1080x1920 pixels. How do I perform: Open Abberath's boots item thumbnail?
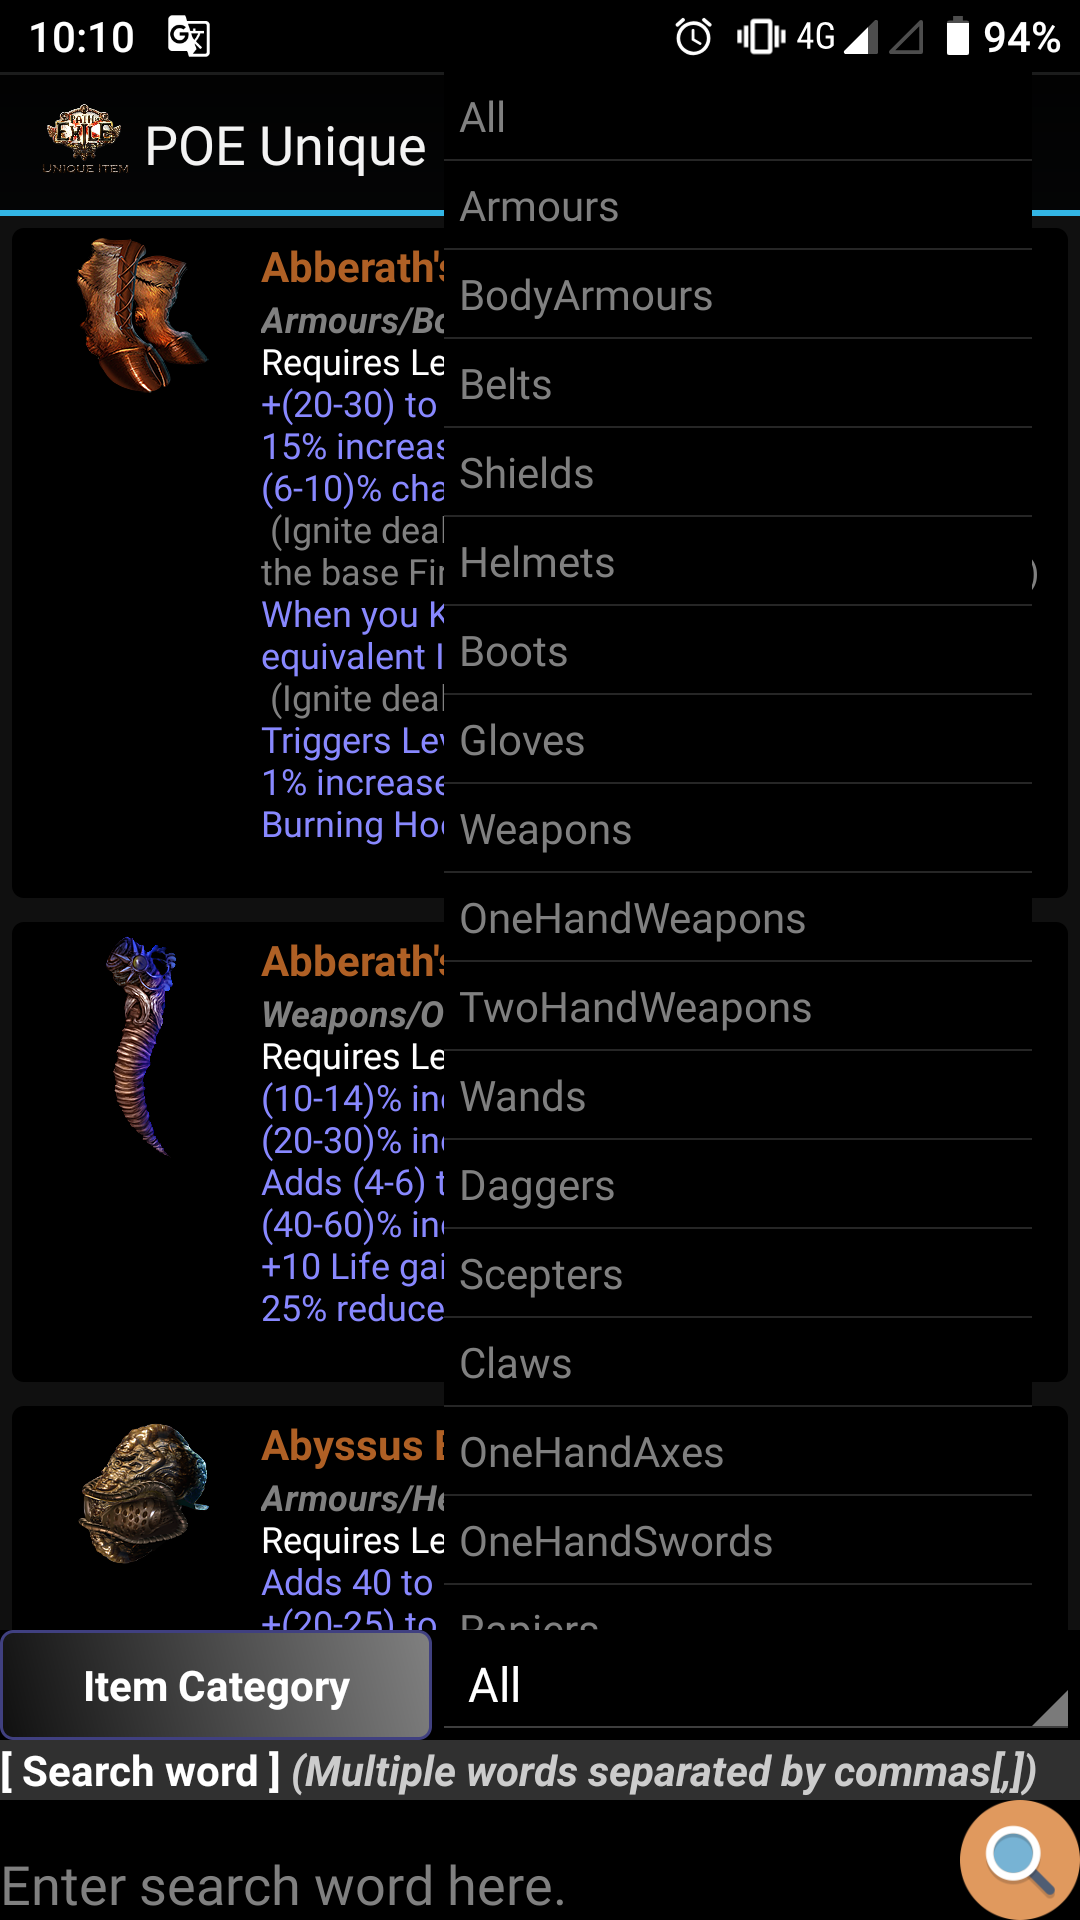(140, 315)
